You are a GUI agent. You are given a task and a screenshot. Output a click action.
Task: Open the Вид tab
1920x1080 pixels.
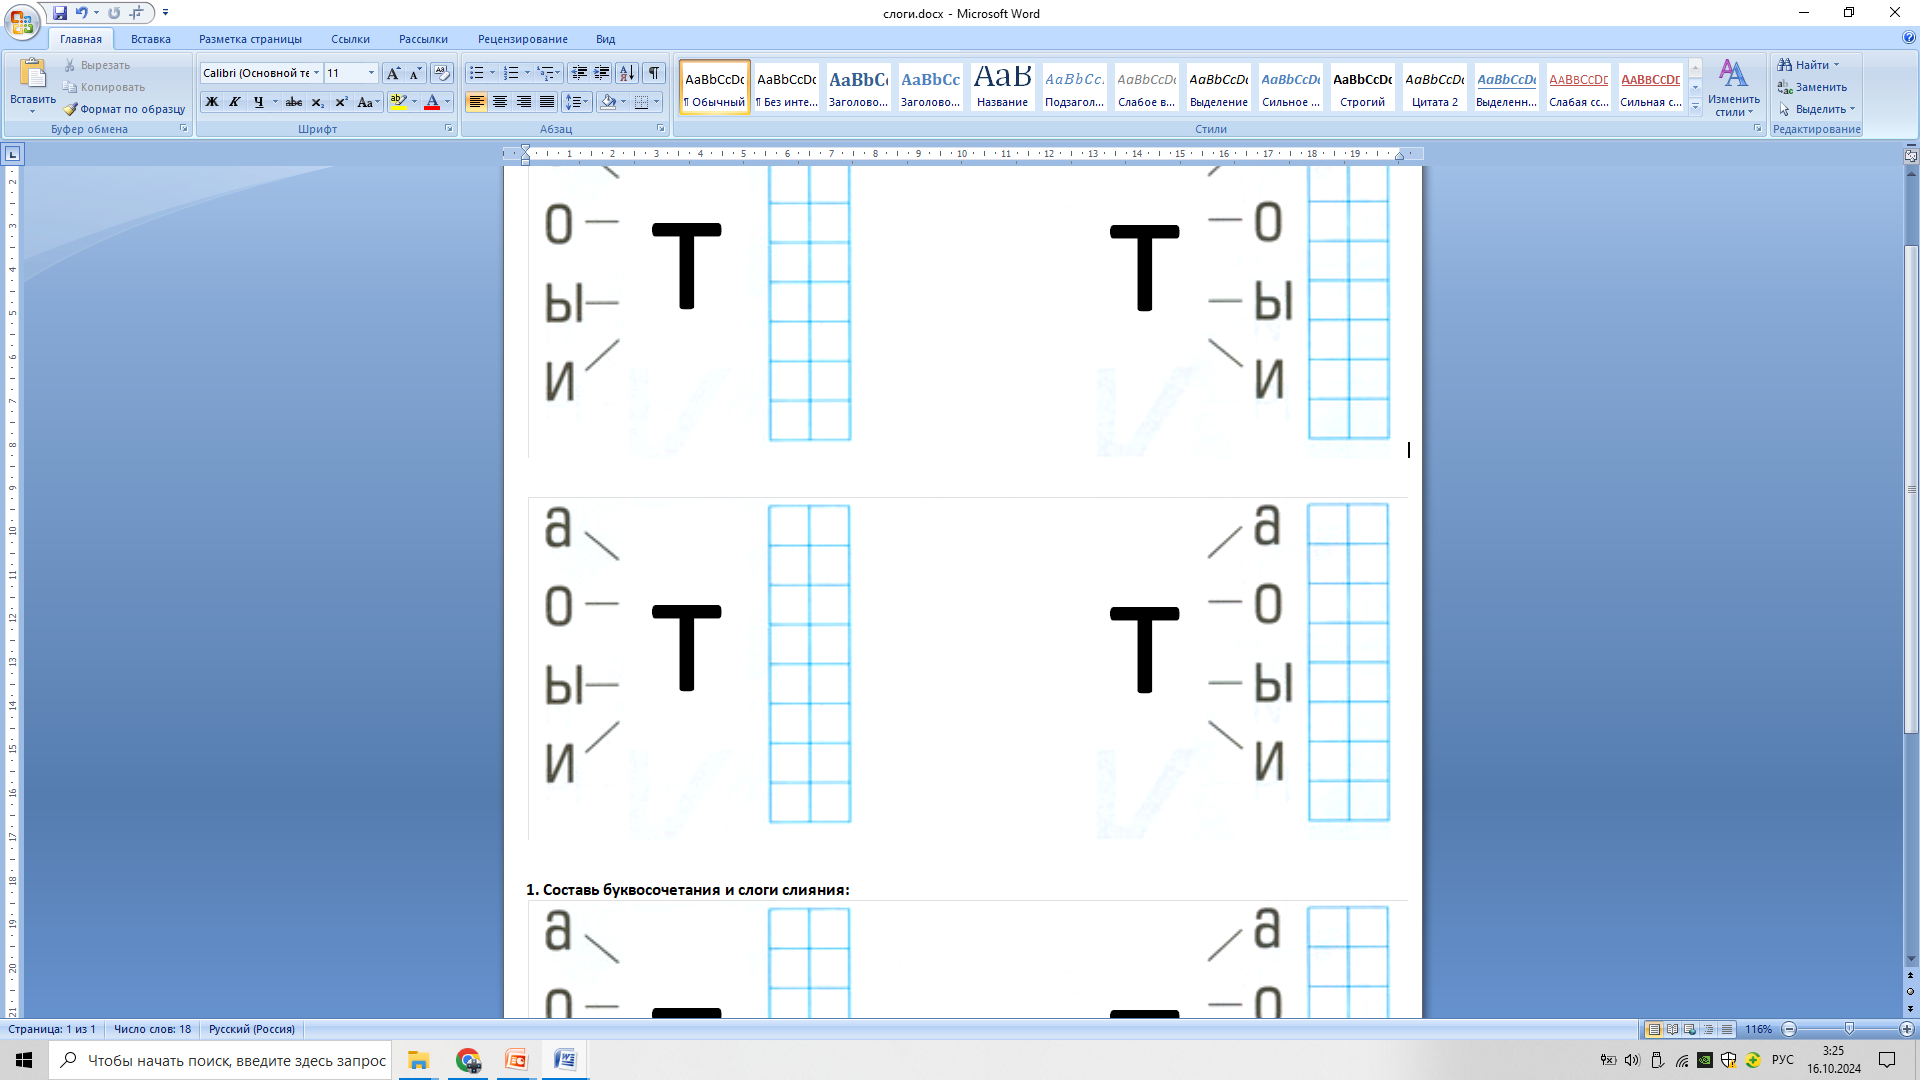click(606, 39)
